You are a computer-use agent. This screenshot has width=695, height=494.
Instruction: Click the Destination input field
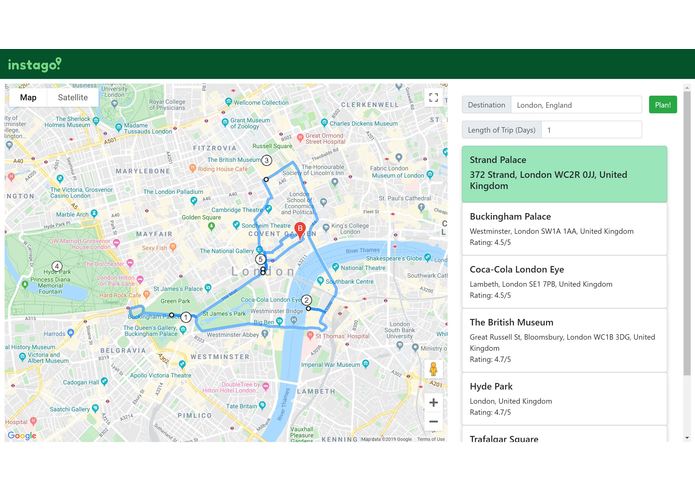tap(576, 105)
